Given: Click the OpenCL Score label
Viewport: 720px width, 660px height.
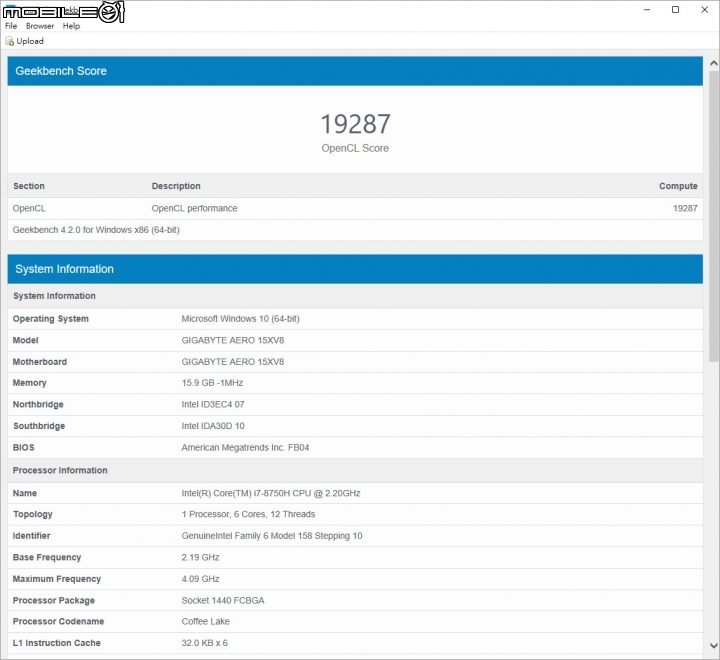Looking at the screenshot, I should [x=355, y=148].
